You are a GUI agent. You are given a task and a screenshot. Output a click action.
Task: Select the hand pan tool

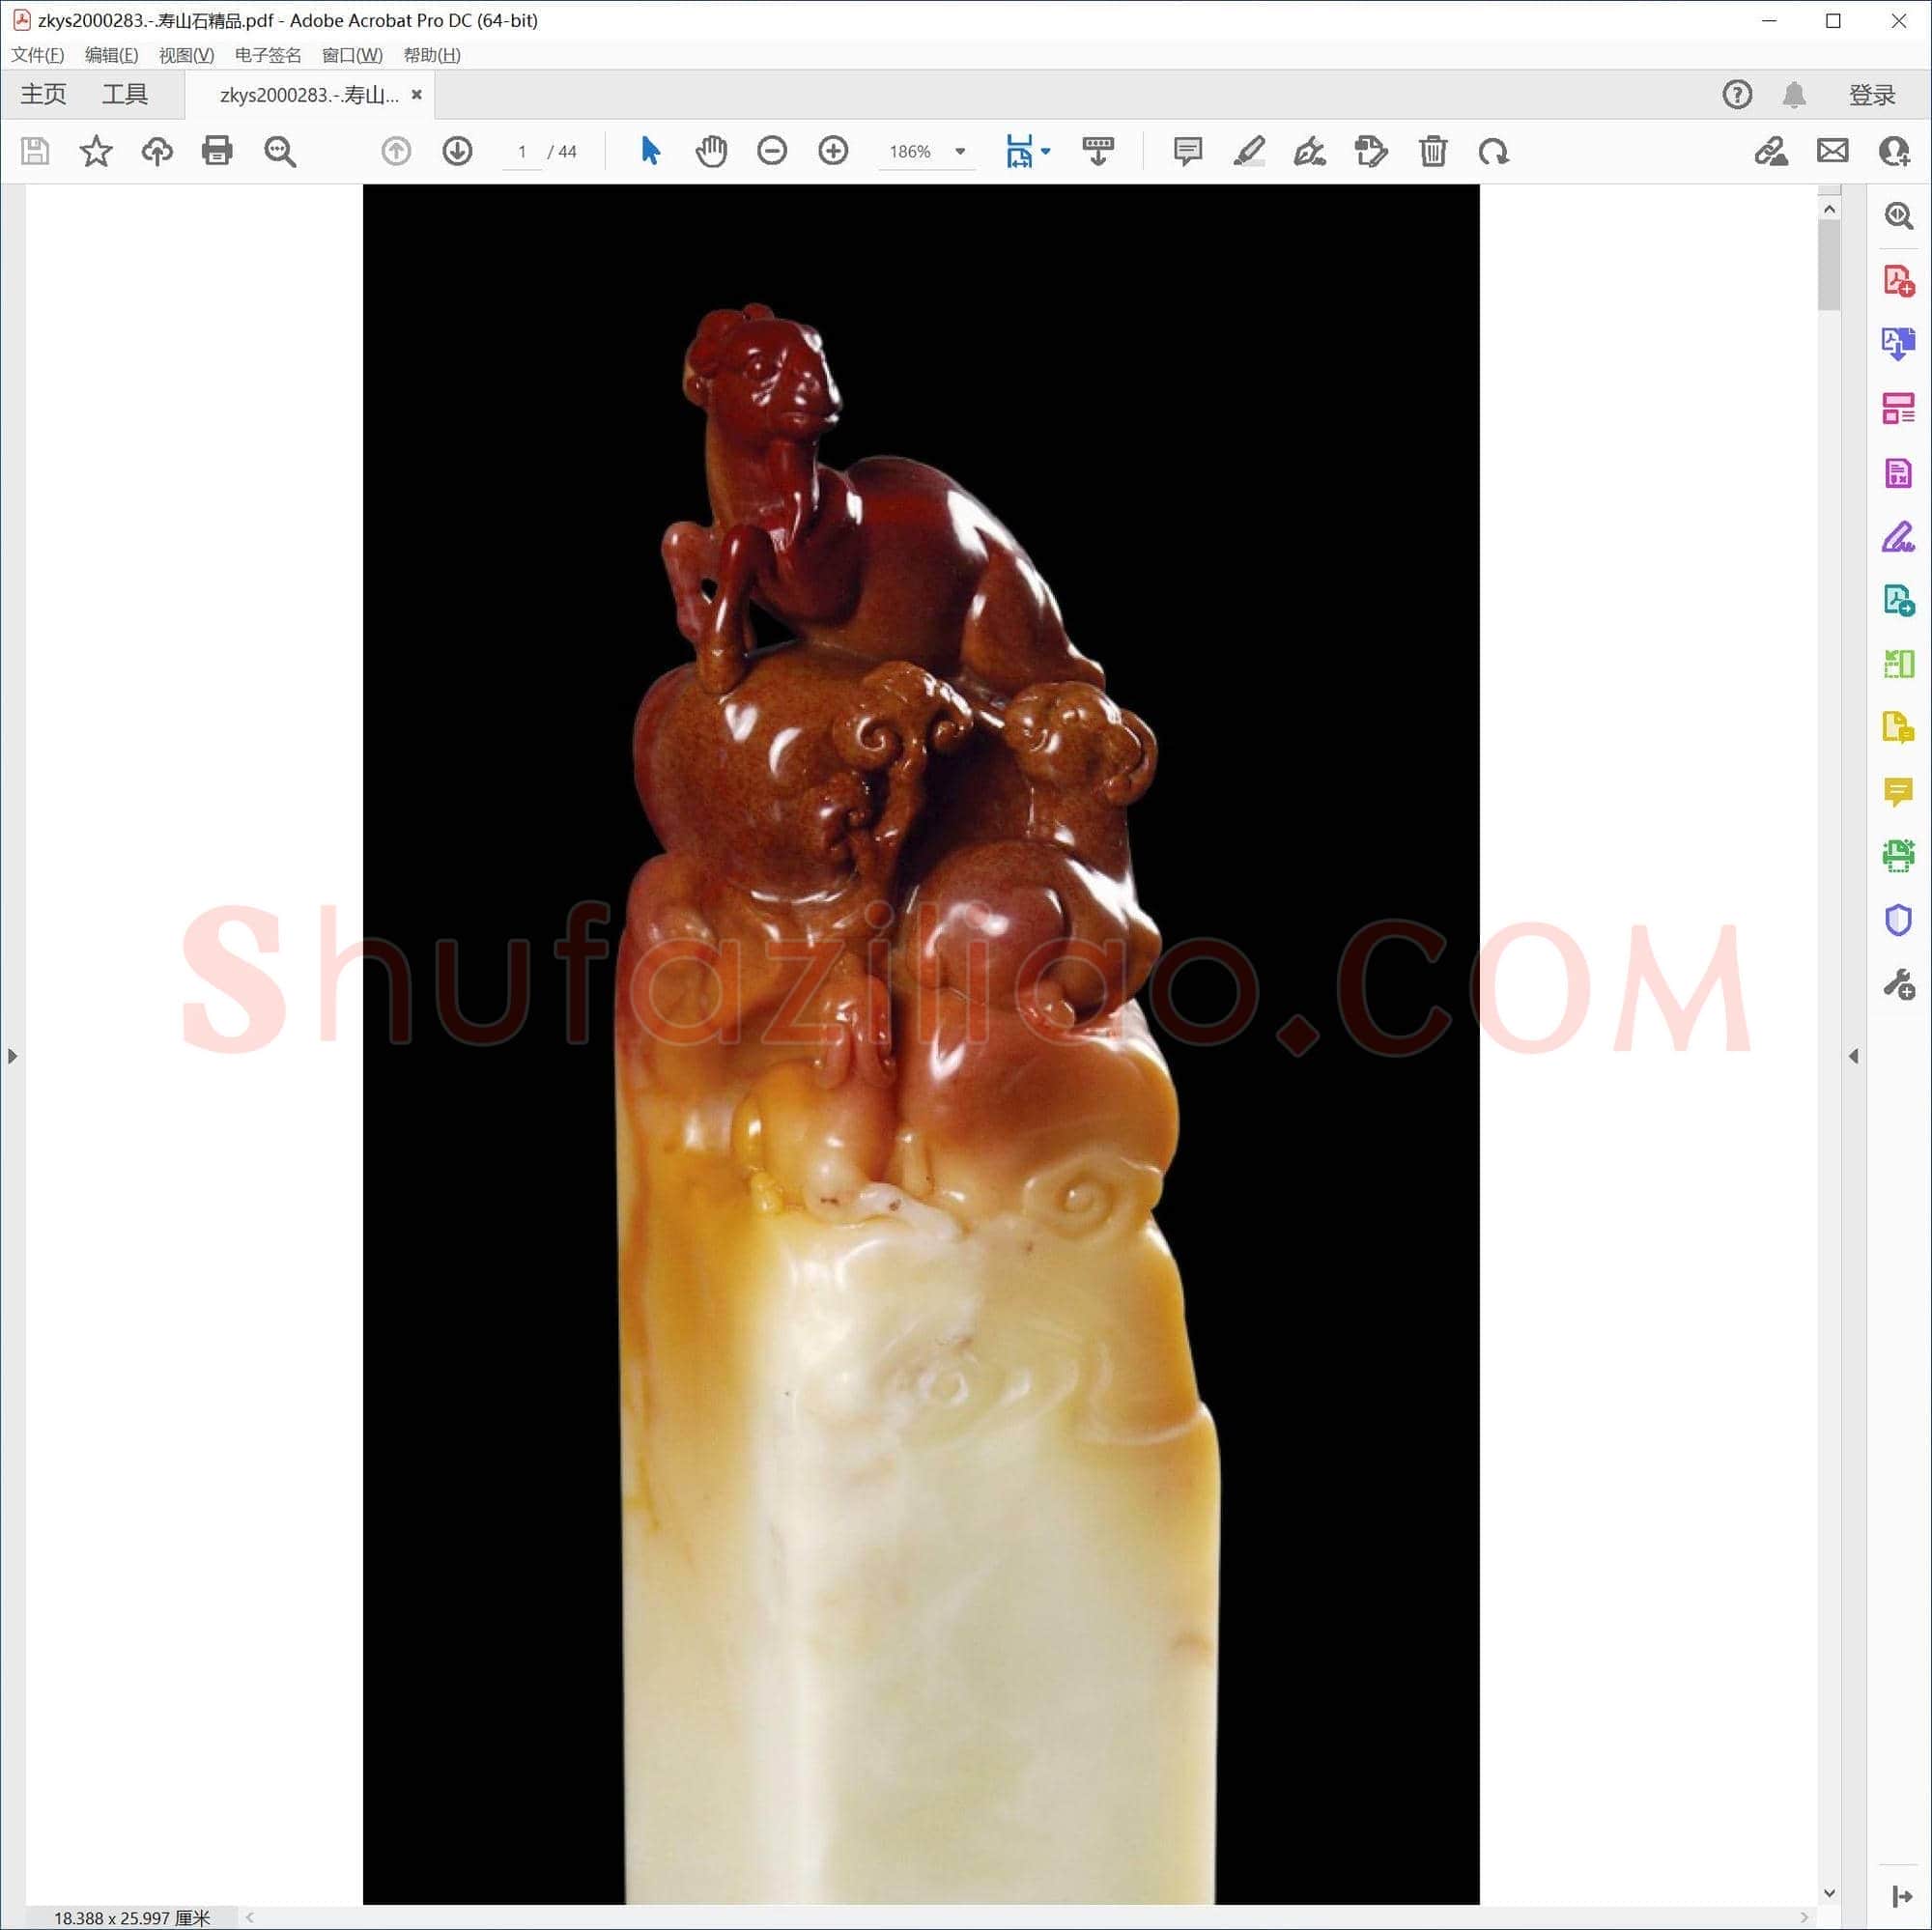pyautogui.click(x=711, y=151)
